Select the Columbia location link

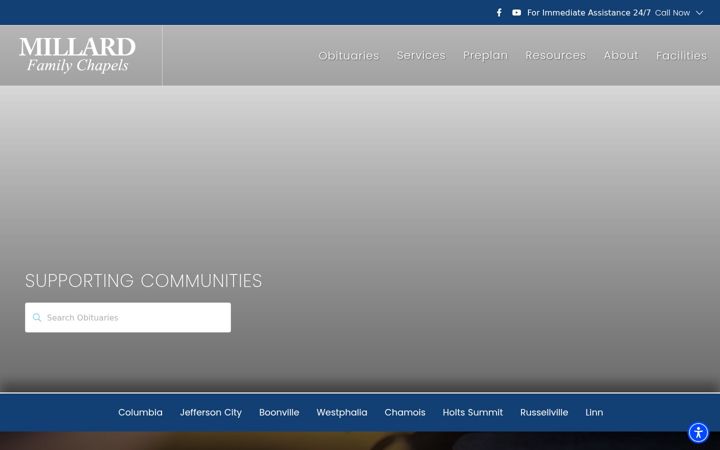(140, 412)
